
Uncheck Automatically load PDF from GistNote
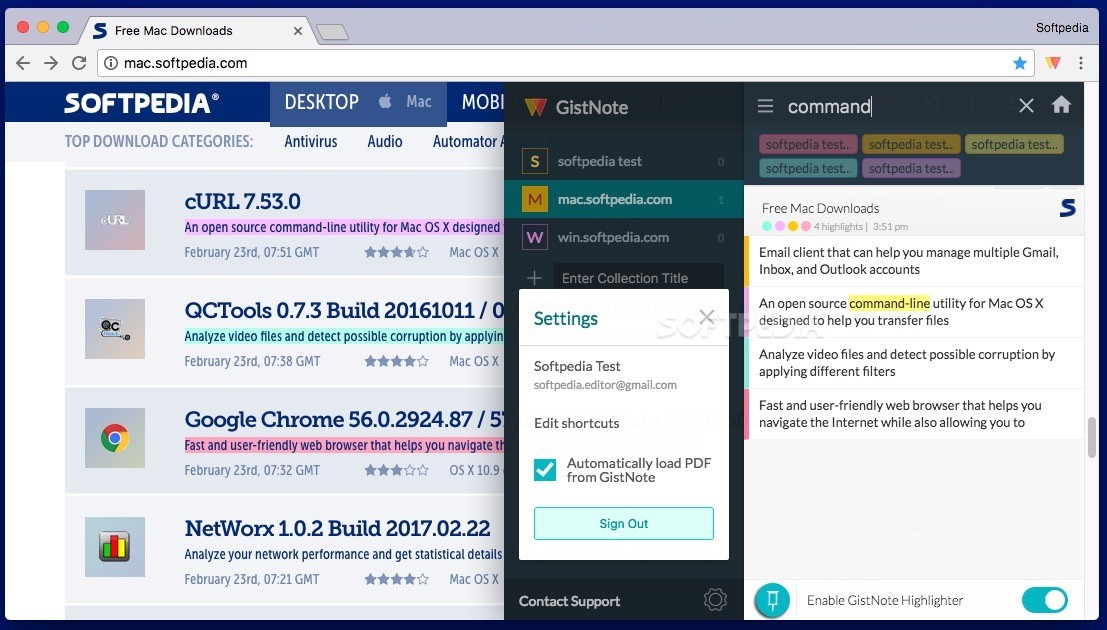tap(545, 470)
